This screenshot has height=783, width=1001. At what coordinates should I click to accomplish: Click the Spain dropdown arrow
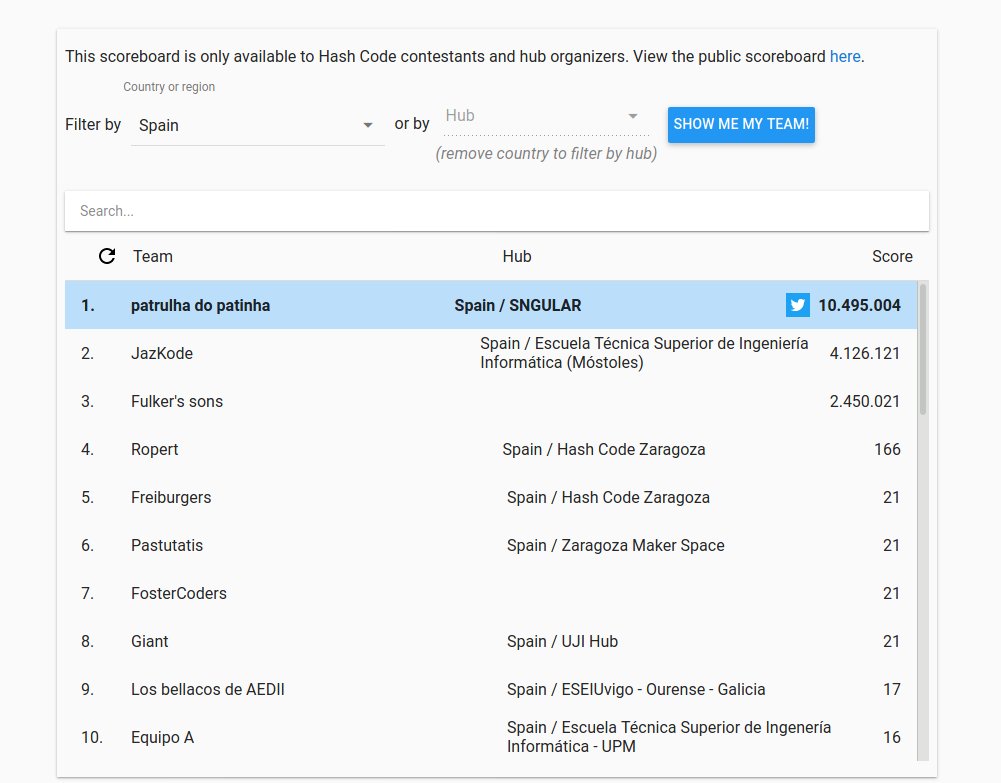[368, 125]
